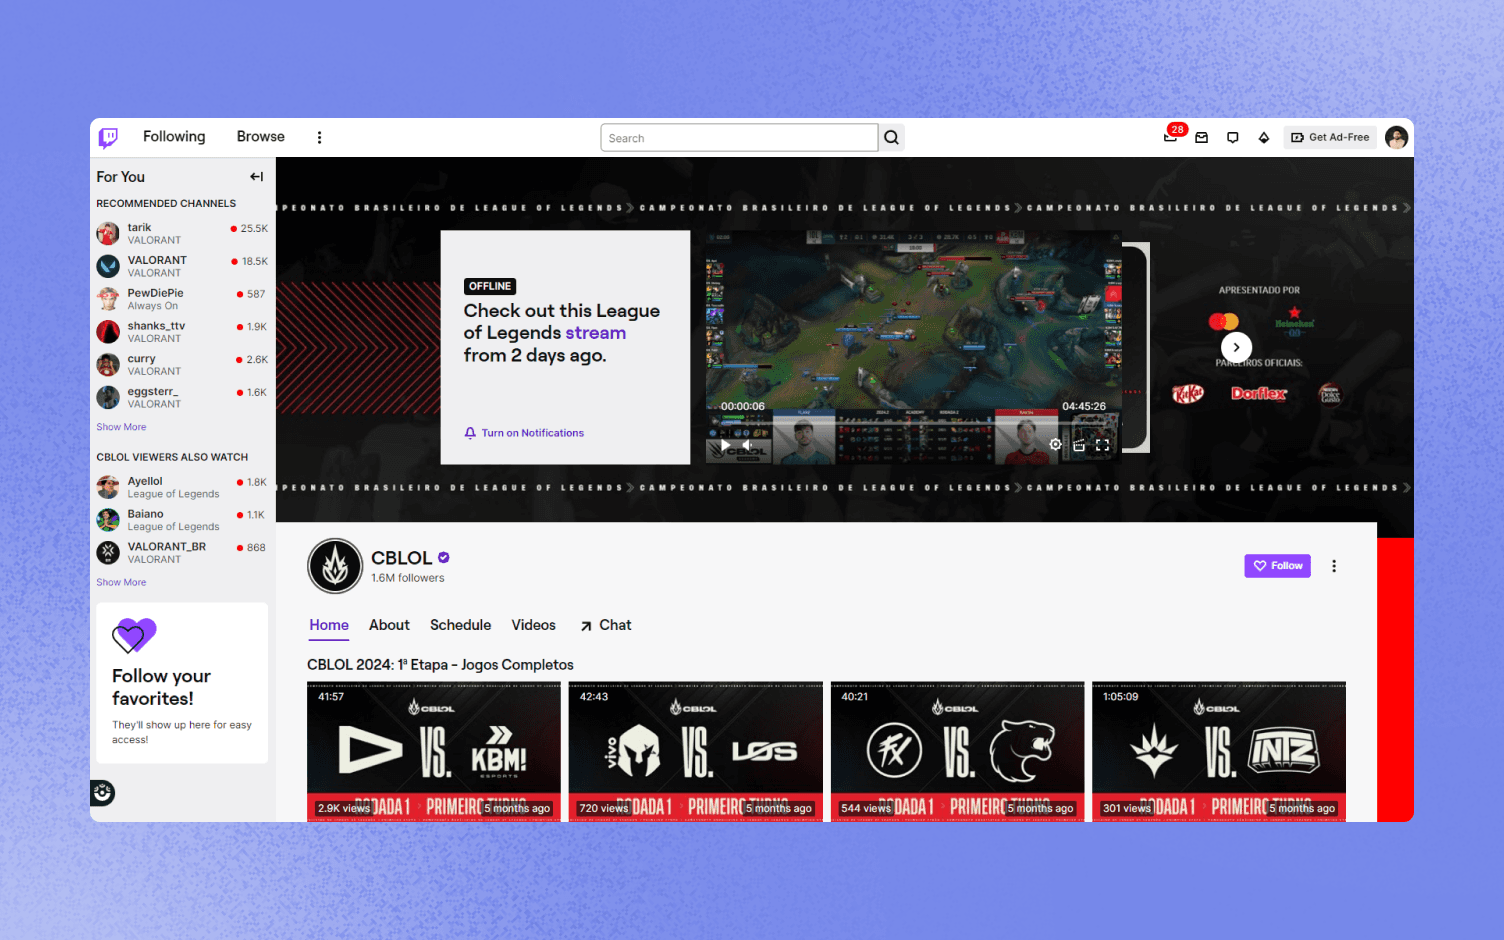Switch to the Schedule tab

coord(460,625)
